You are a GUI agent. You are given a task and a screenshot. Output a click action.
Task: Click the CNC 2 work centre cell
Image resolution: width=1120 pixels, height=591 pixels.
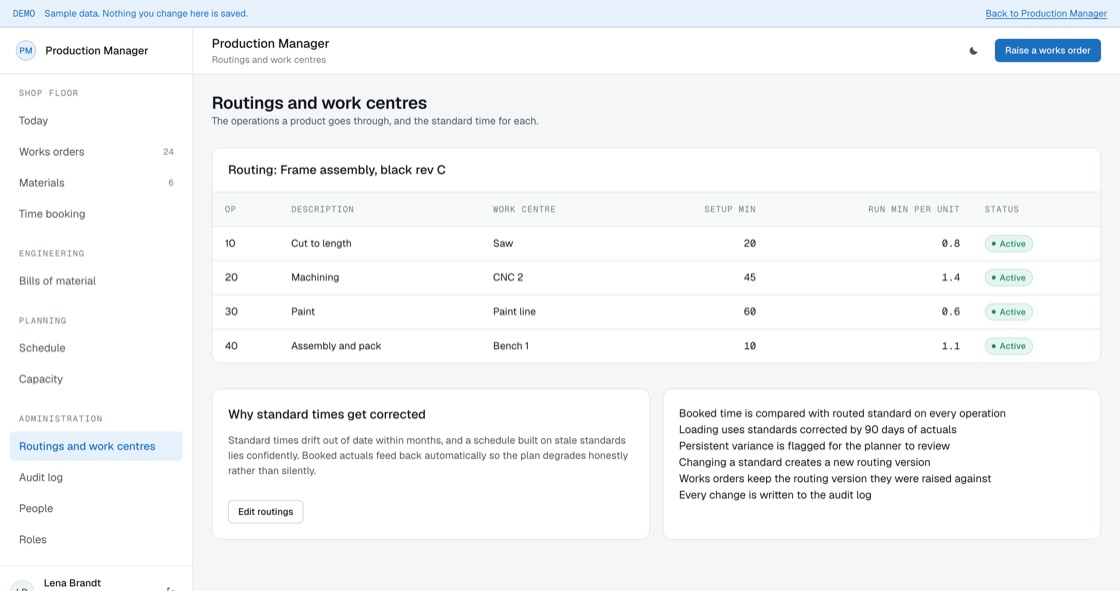(x=508, y=277)
